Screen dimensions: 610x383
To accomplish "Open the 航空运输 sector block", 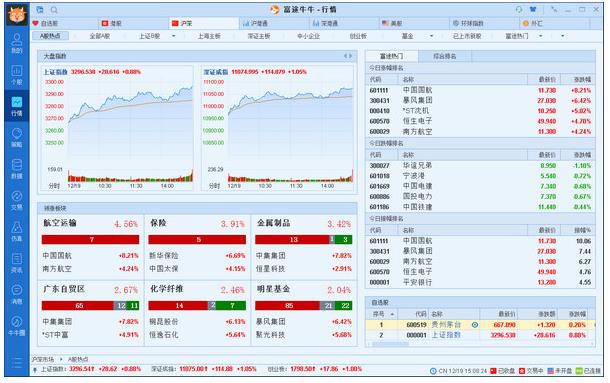I will click(91, 248).
